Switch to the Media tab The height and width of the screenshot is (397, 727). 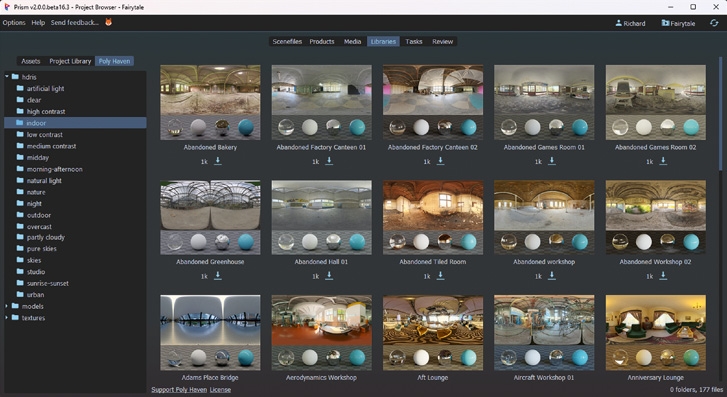tap(352, 41)
